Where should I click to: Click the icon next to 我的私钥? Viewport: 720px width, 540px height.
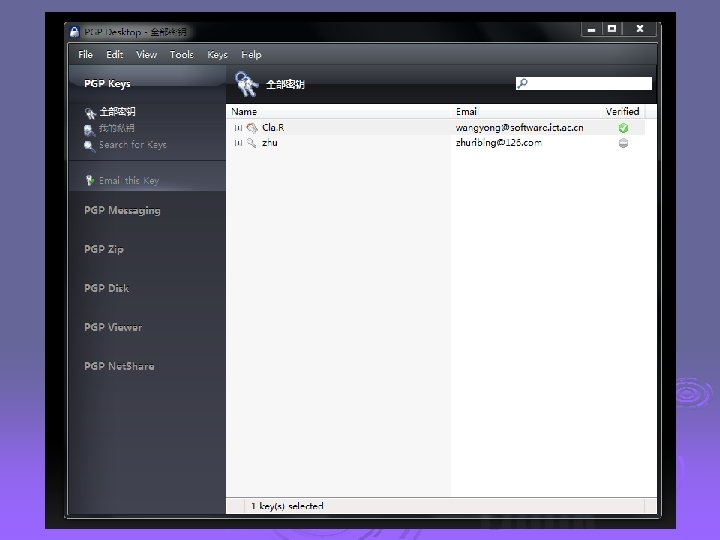pos(90,129)
